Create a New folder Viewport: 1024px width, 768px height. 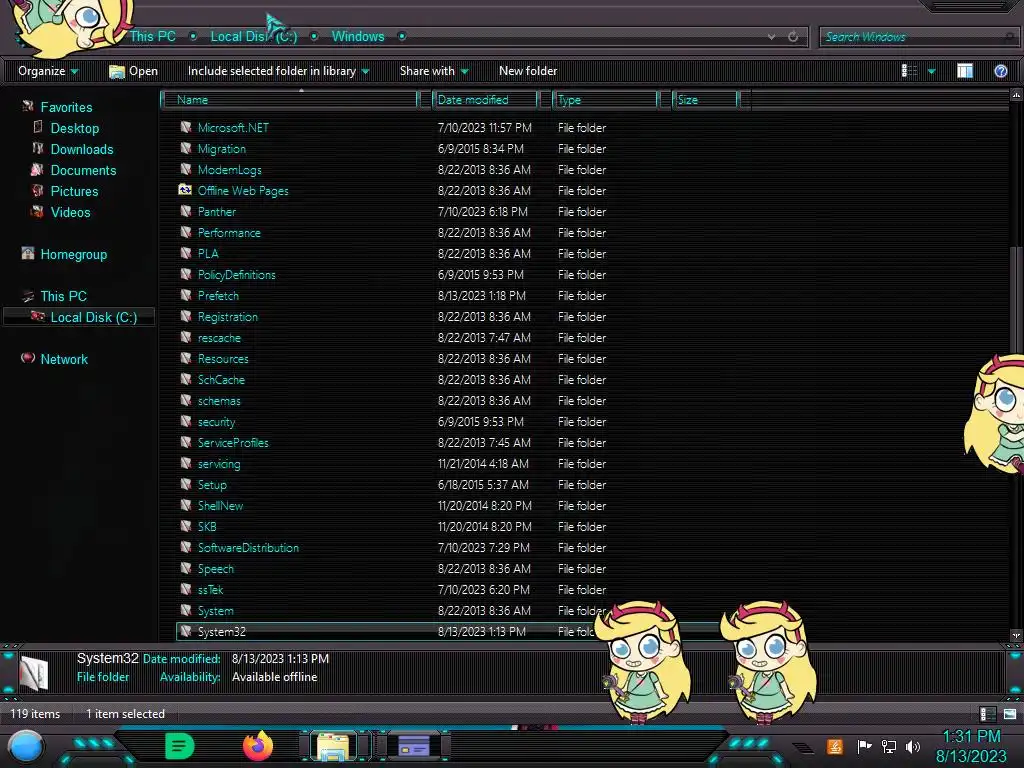click(x=528, y=71)
